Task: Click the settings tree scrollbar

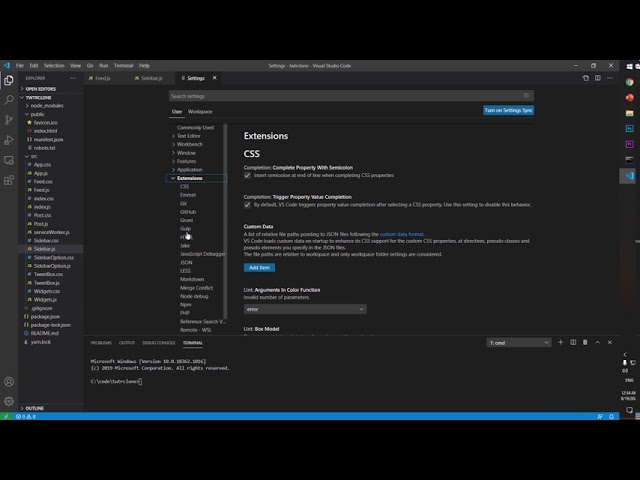Action: [x=225, y=220]
